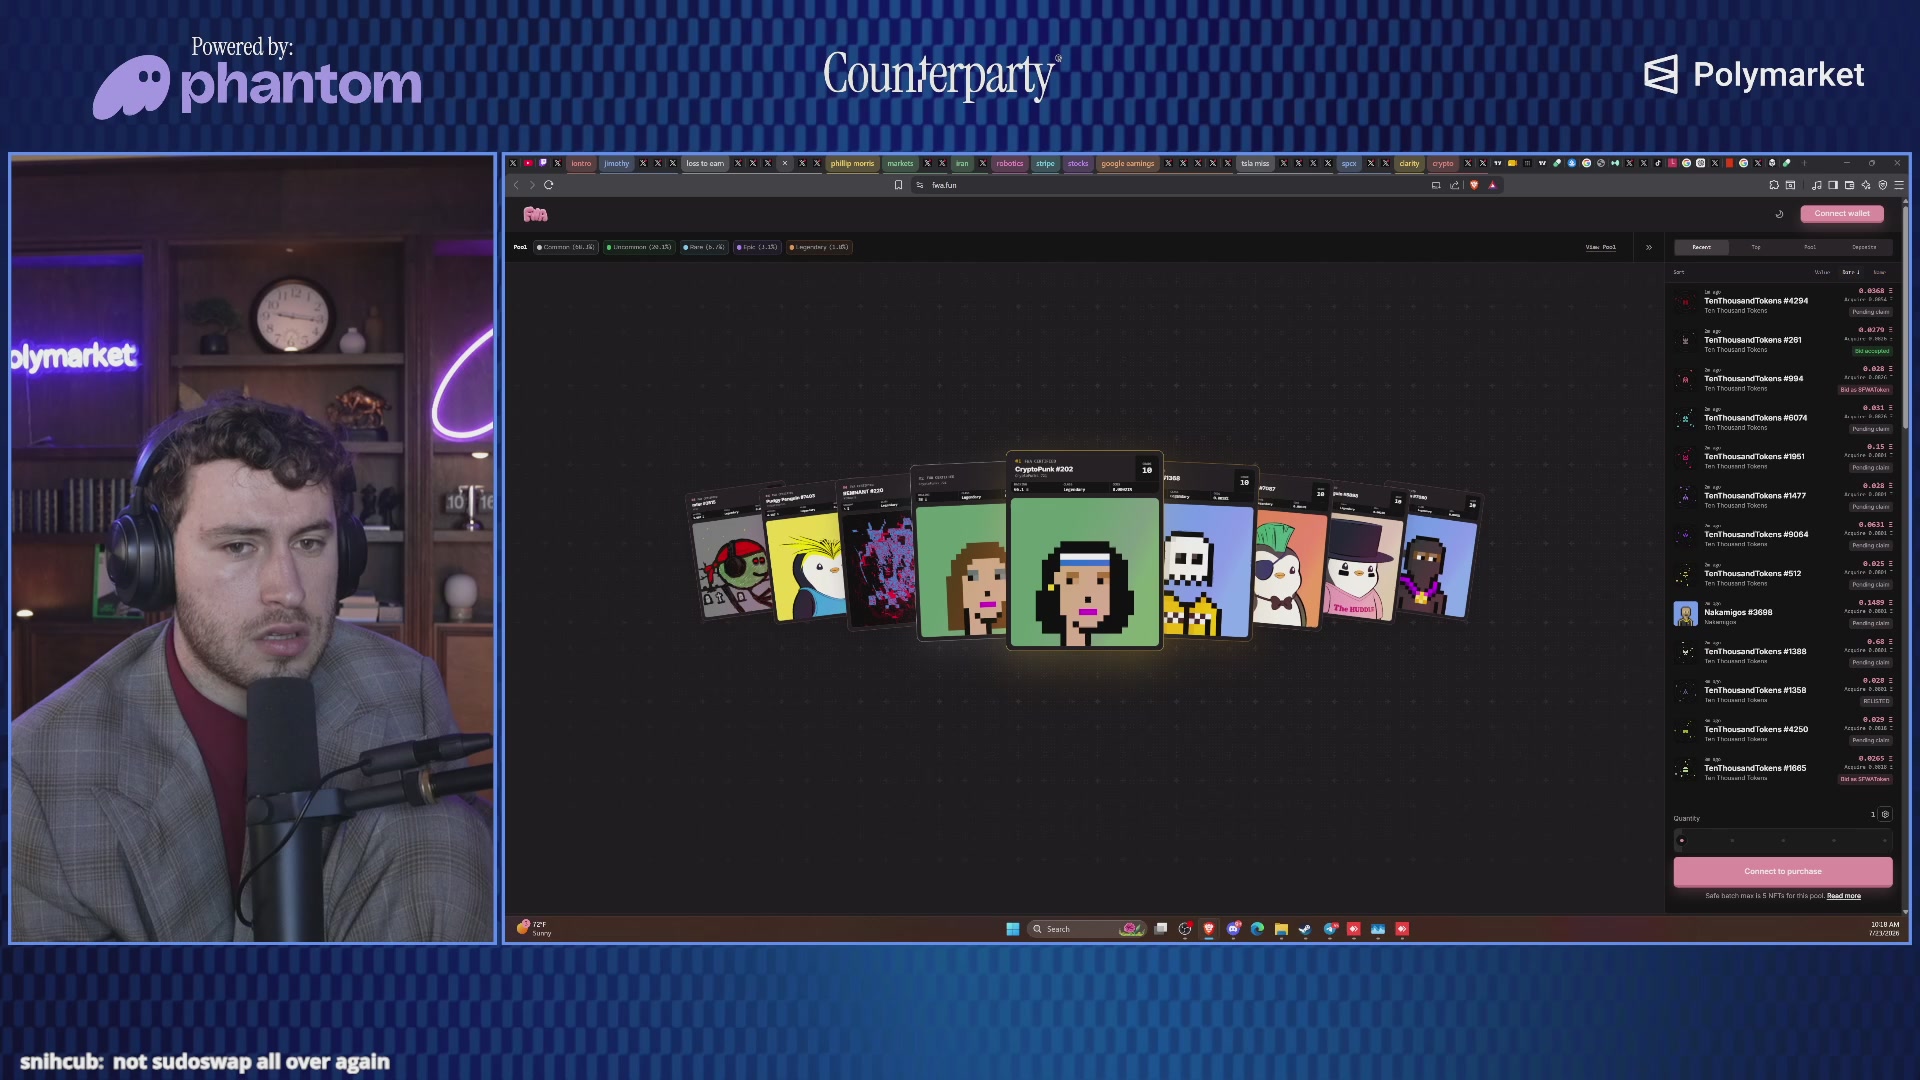This screenshot has height=1080, width=1920.
Task: Open File Explorer from the taskbar
Action: (1281, 929)
